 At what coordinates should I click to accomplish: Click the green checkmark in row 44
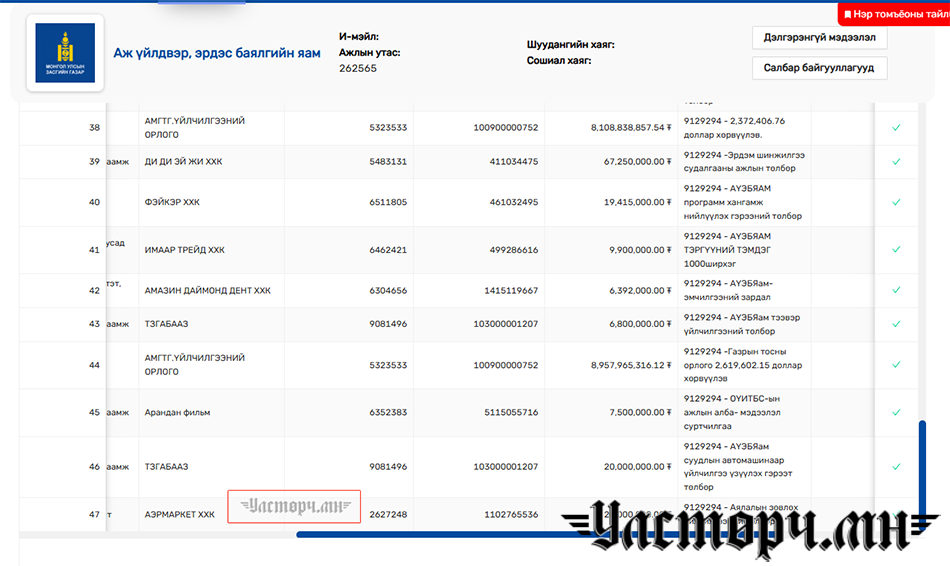click(896, 364)
